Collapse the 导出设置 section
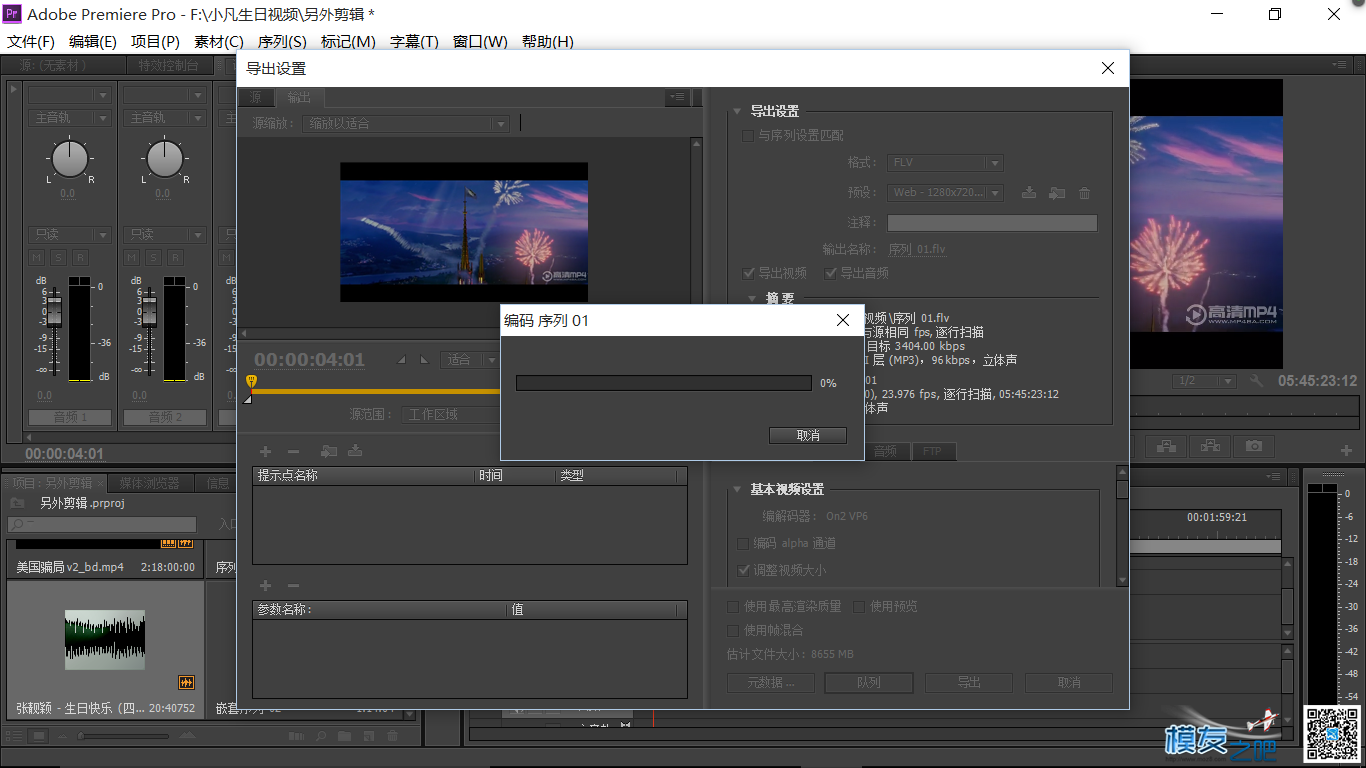Image resolution: width=1366 pixels, height=768 pixels. coord(737,111)
